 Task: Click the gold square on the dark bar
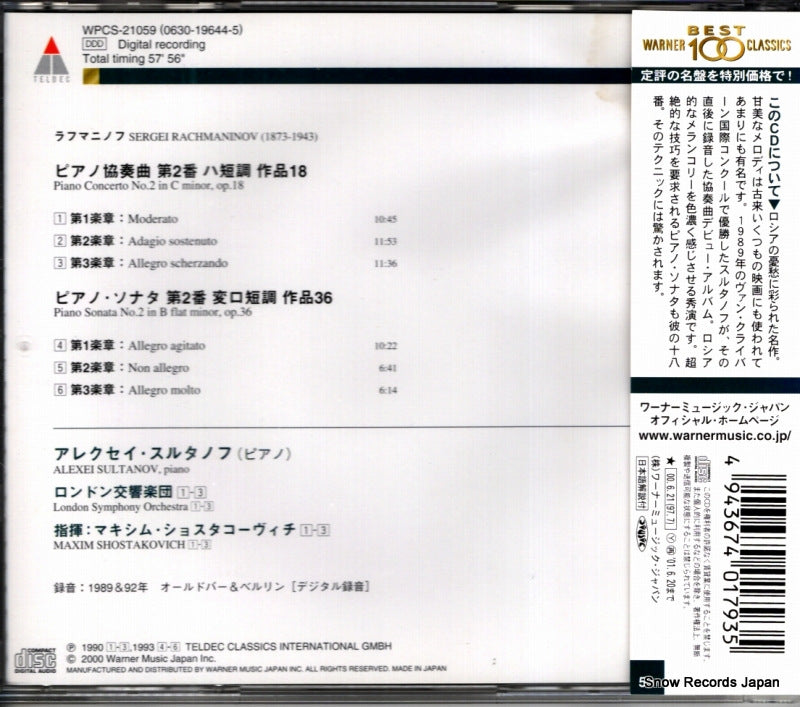[91, 76]
